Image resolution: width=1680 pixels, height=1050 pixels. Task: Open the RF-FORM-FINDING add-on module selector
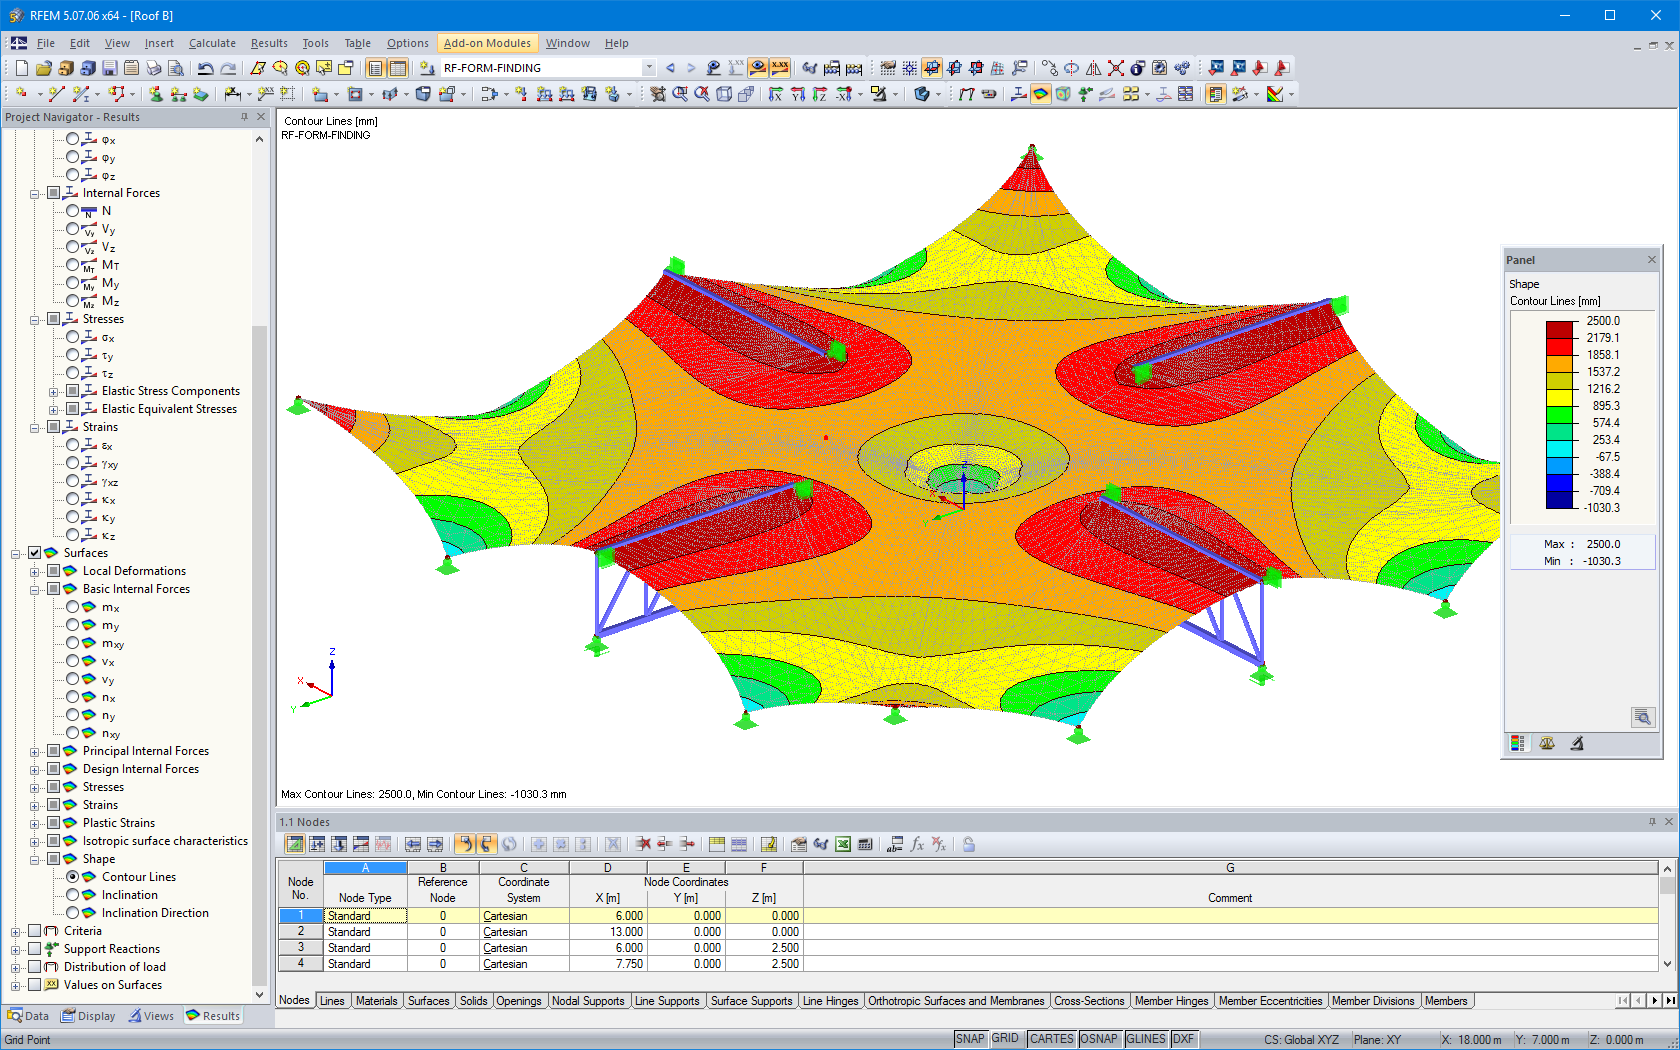pyautogui.click(x=540, y=68)
